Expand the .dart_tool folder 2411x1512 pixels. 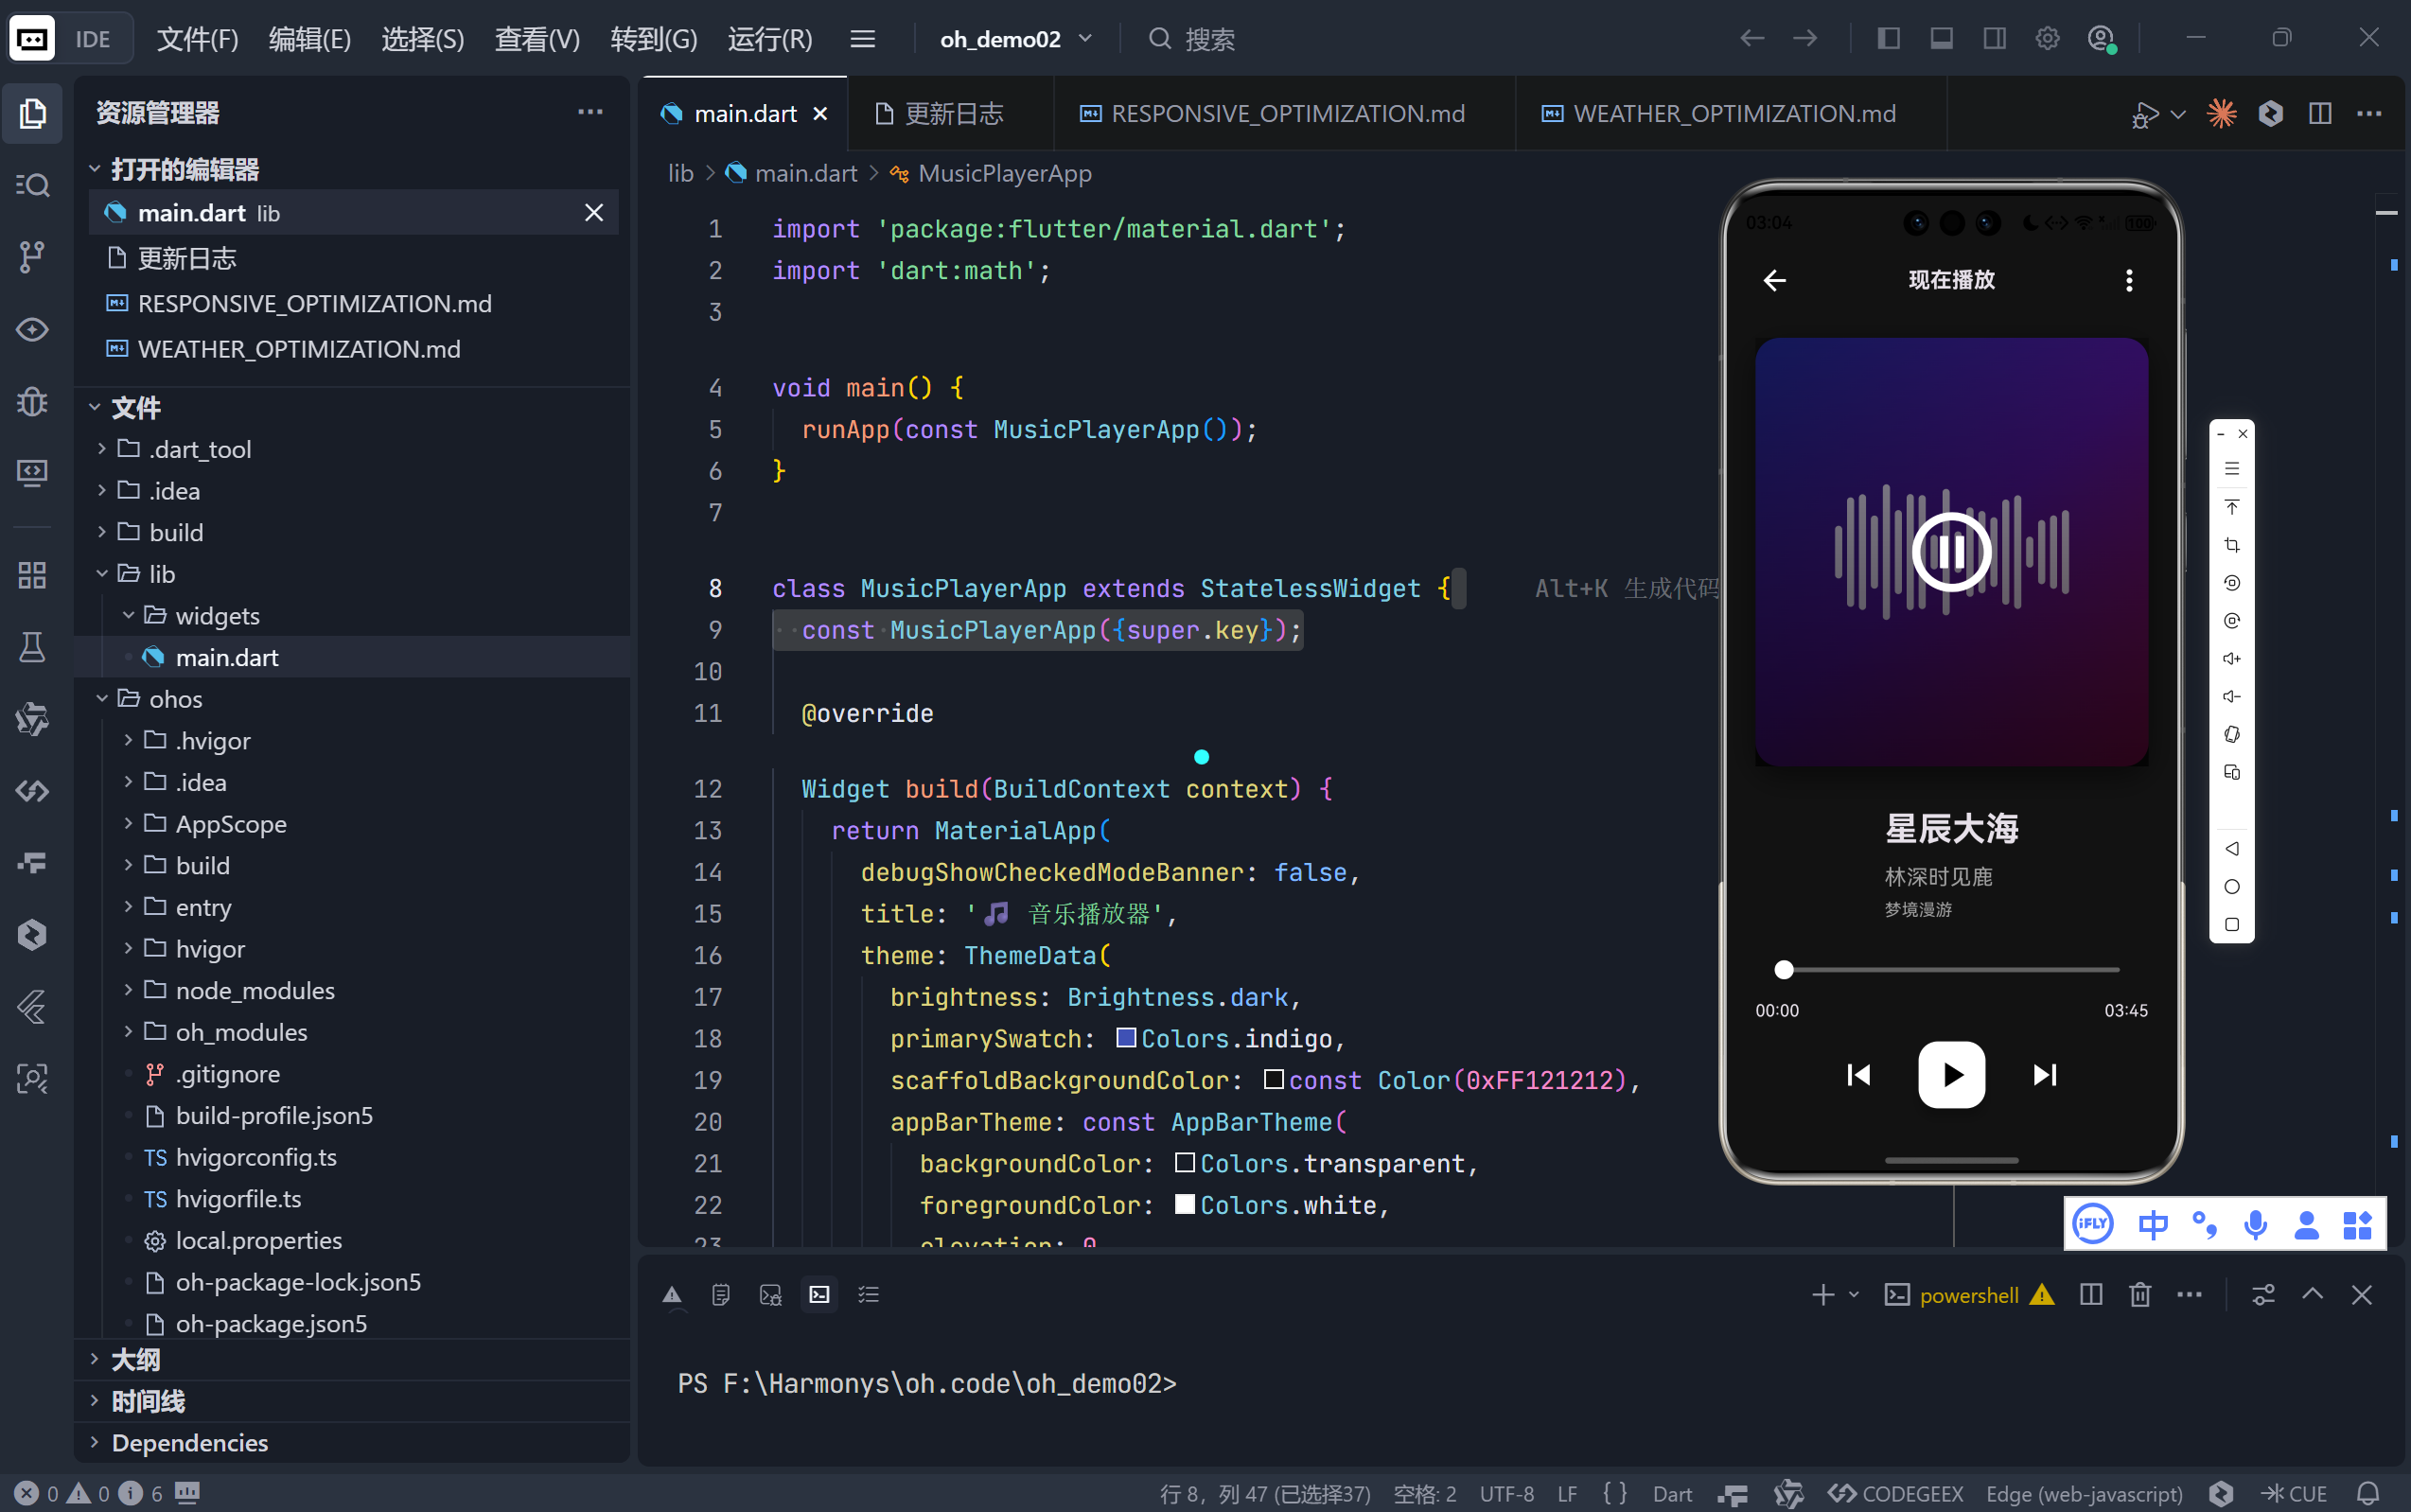point(200,449)
